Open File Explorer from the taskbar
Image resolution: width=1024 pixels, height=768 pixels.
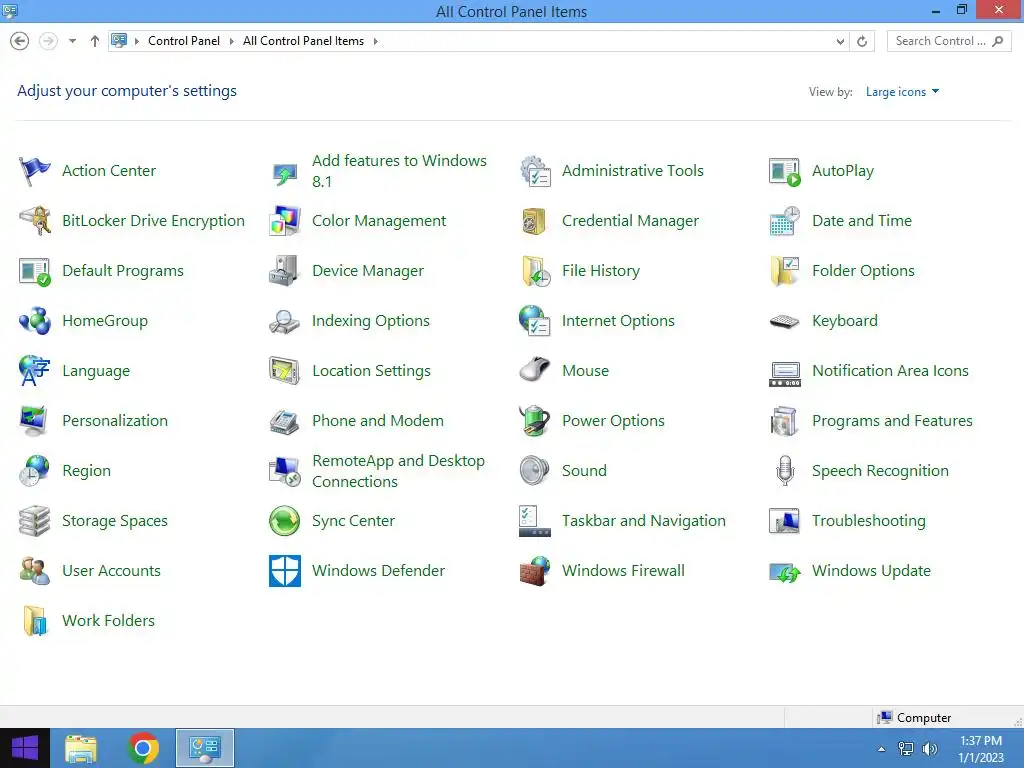[81, 748]
